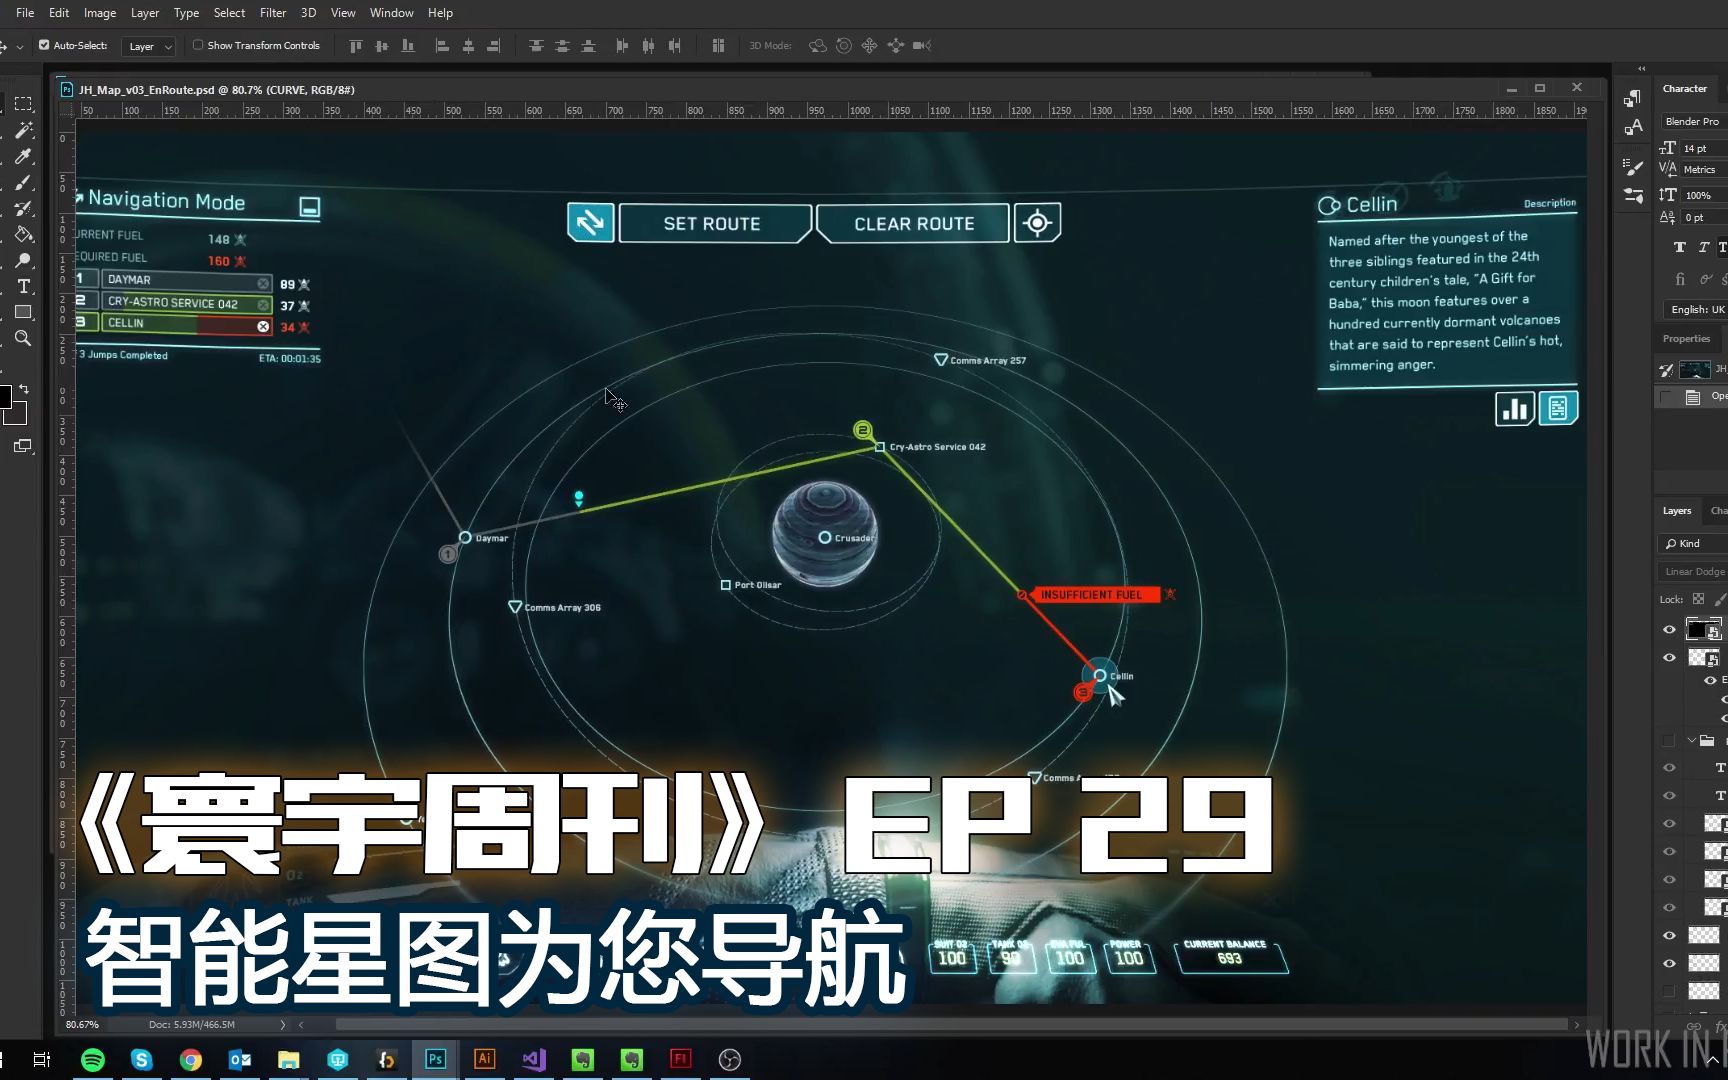Distribute top edges in options bar
The height and width of the screenshot is (1080, 1728).
click(536, 46)
